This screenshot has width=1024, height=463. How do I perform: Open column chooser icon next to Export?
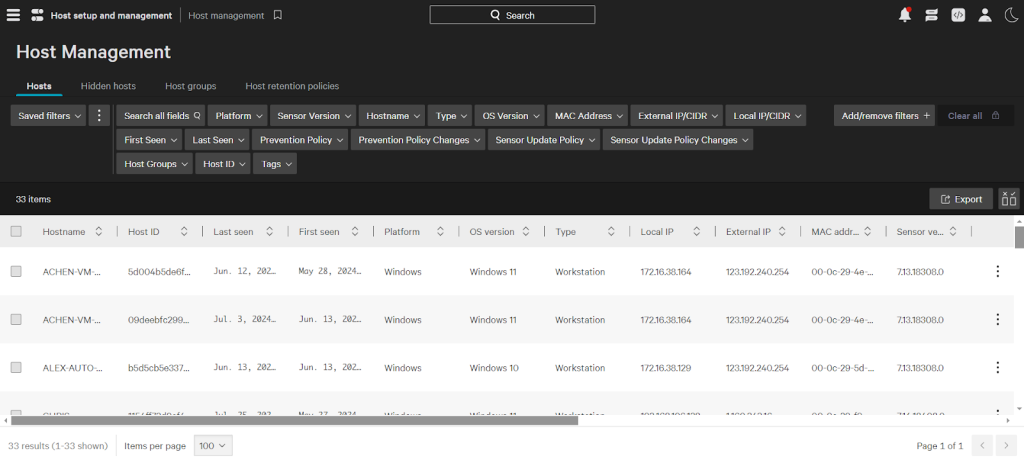point(1009,199)
